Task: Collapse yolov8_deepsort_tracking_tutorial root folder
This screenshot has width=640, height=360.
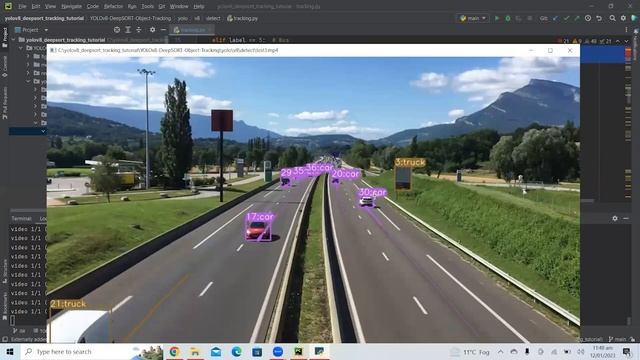Action: (x=13, y=40)
